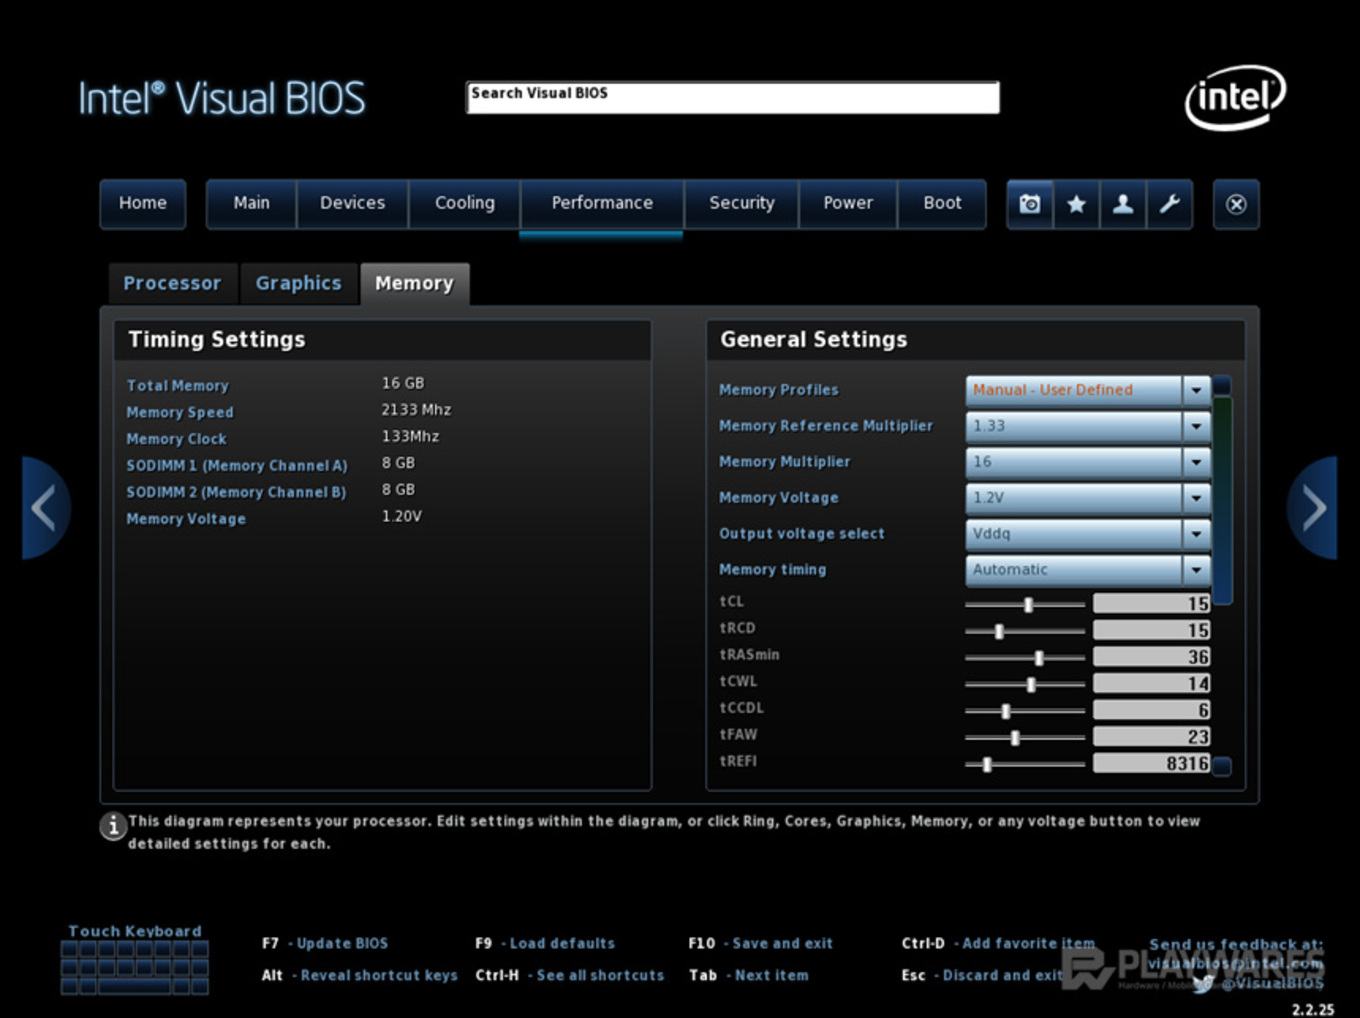Viewport: 1360px width, 1018px height.
Task: Click the tRCD value field
Action: tap(1151, 630)
